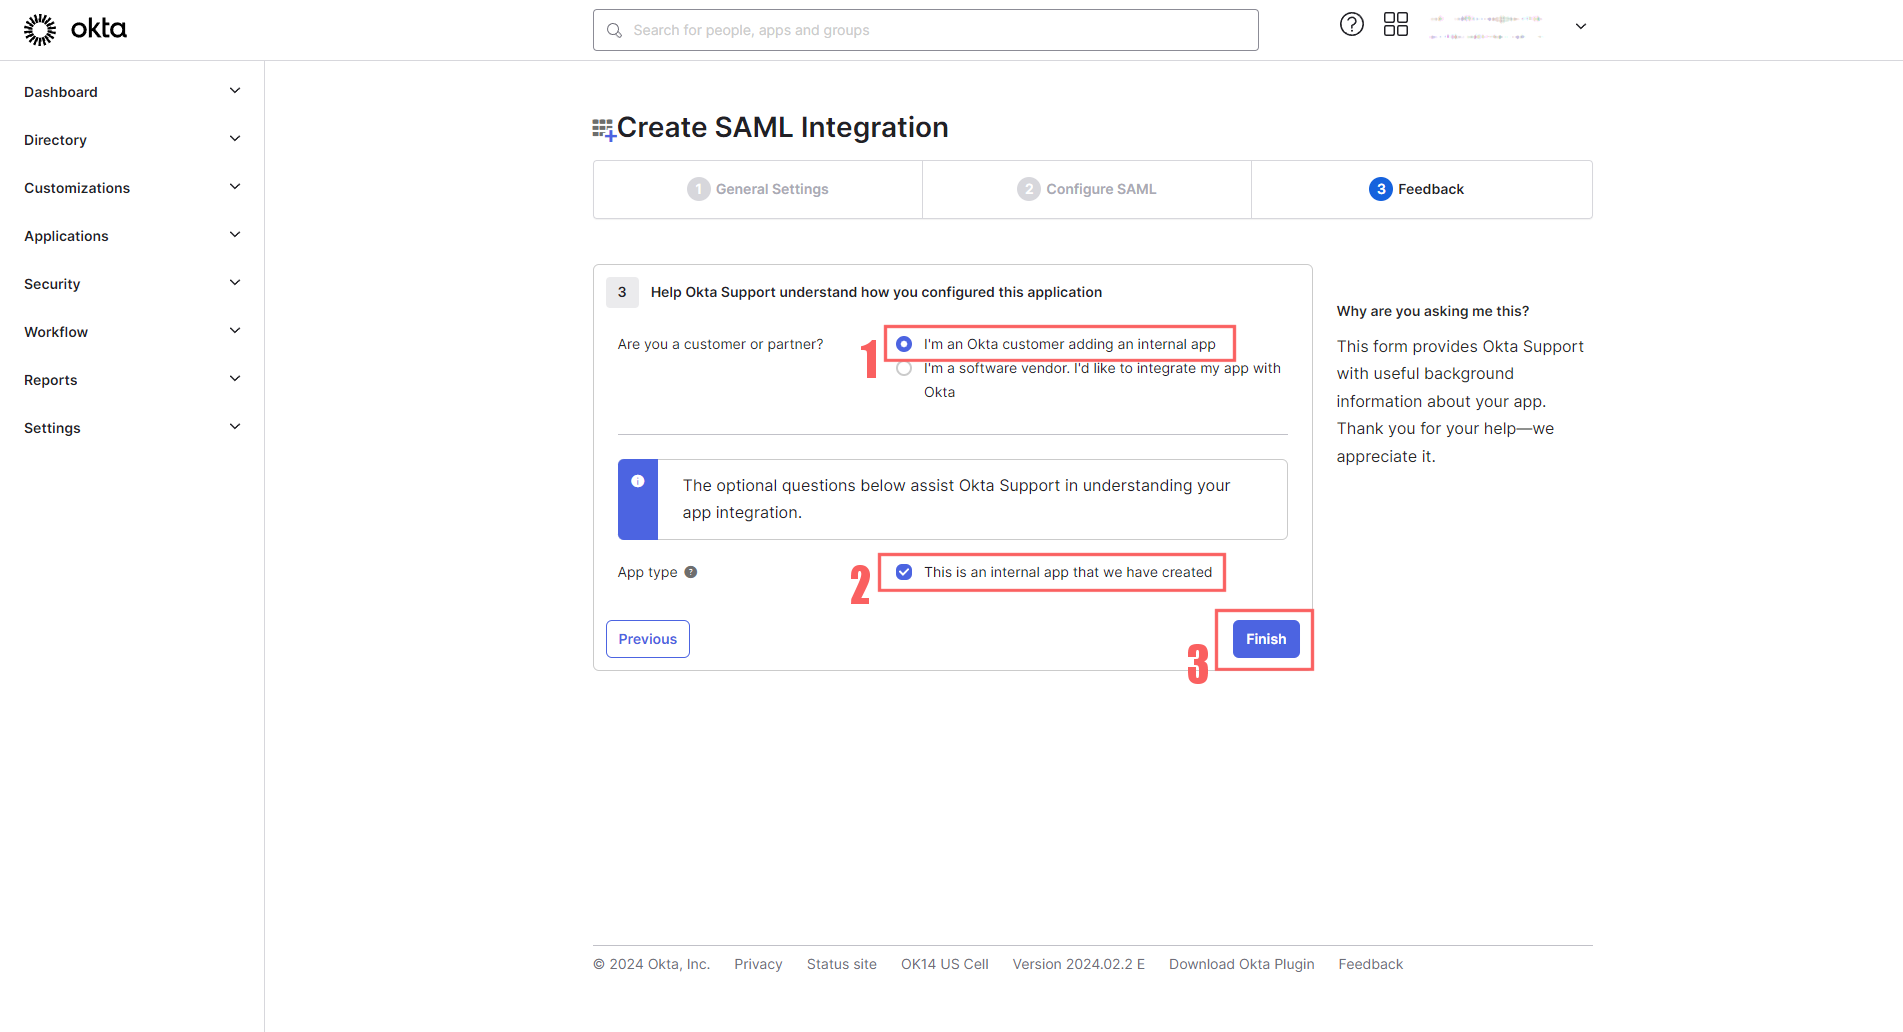Click the 'Why are you asking me this?' heading

[x=1433, y=311]
